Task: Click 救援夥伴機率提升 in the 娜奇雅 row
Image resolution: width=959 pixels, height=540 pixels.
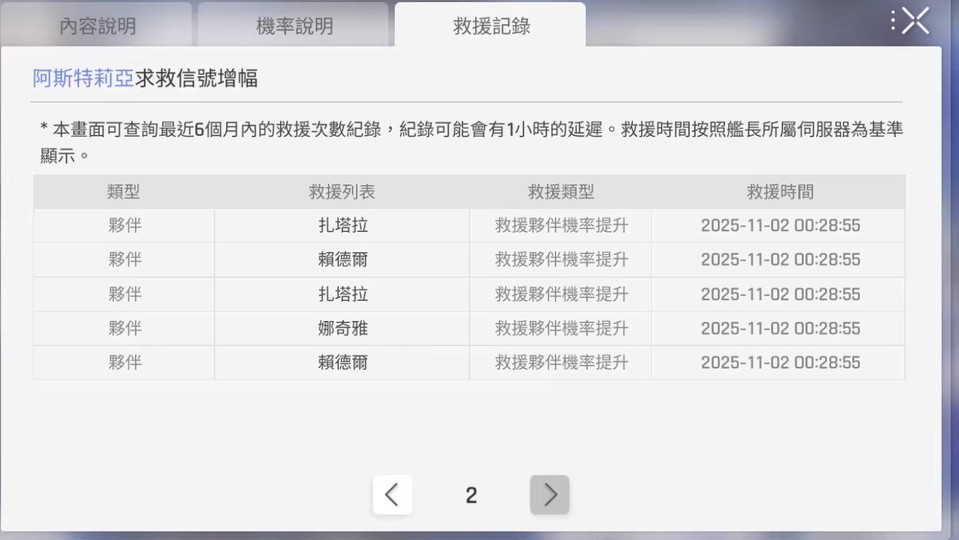Action: point(560,328)
